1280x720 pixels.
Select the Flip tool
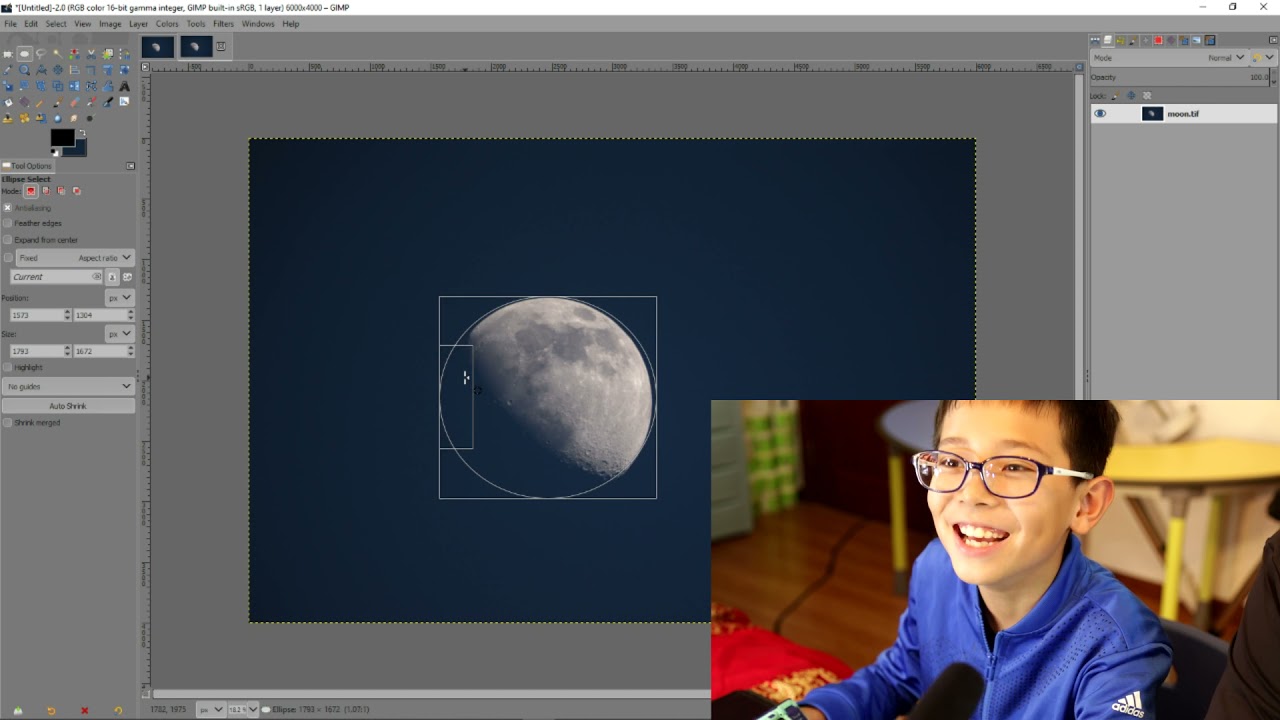74,86
